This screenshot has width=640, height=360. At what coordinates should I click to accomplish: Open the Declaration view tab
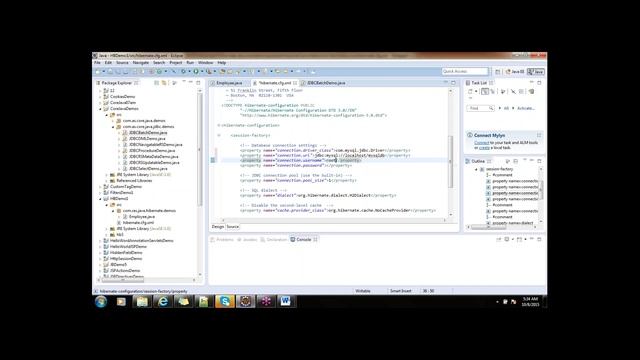click(x=274, y=240)
